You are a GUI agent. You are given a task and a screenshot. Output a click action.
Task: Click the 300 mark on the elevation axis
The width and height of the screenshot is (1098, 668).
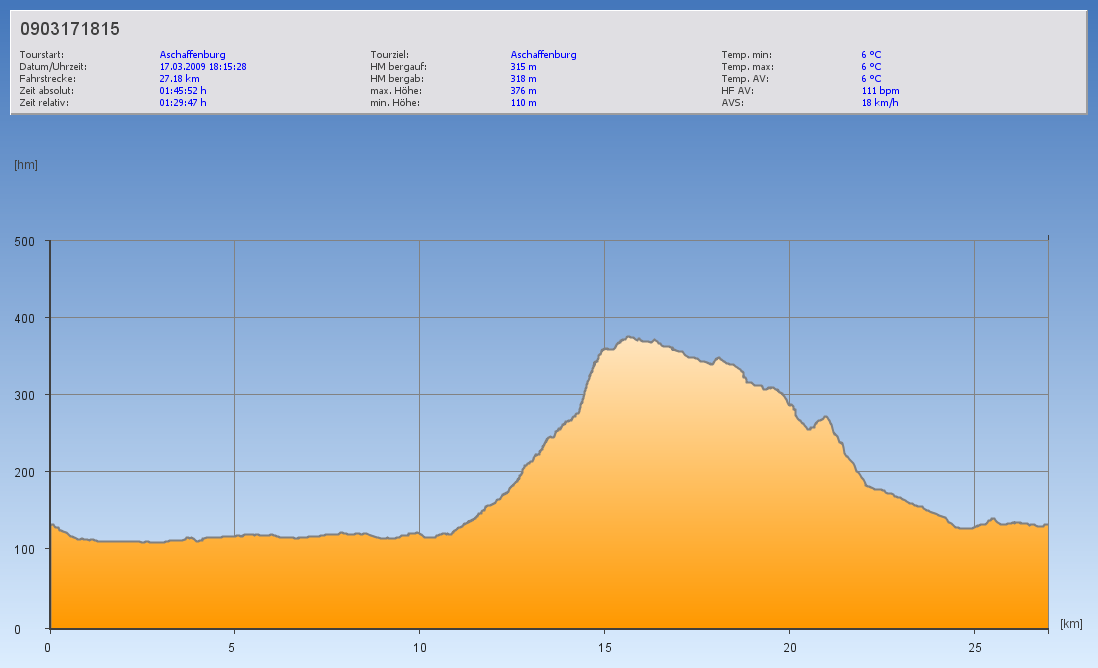click(25, 395)
